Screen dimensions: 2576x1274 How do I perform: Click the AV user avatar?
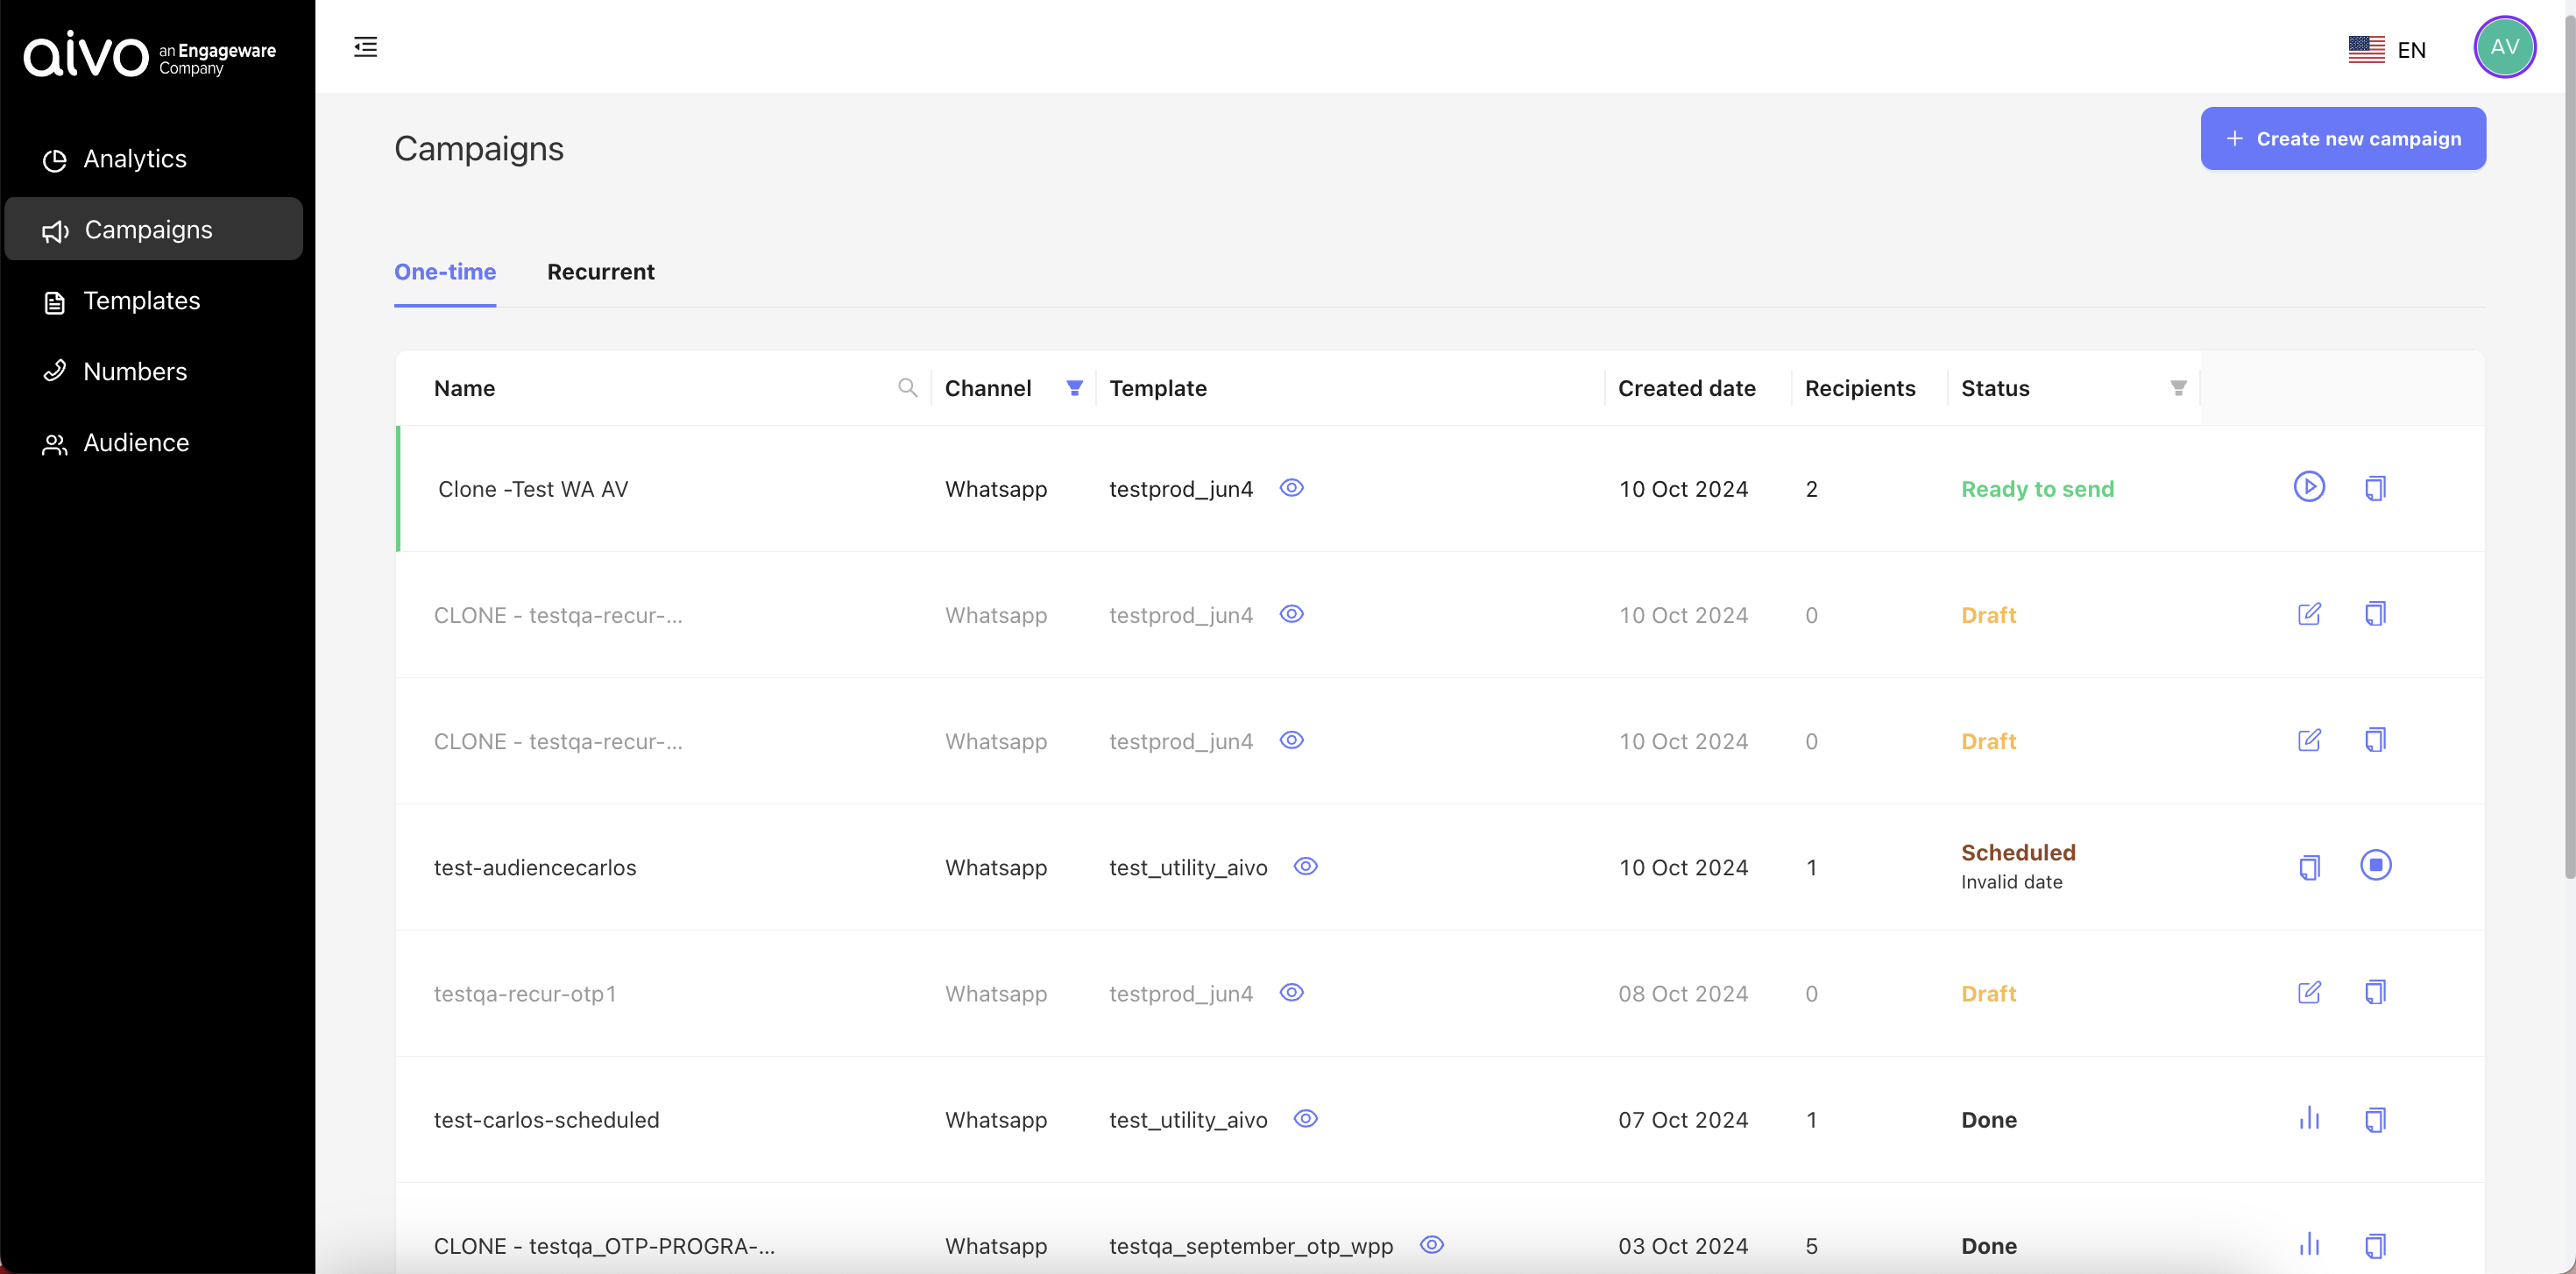click(x=2503, y=47)
